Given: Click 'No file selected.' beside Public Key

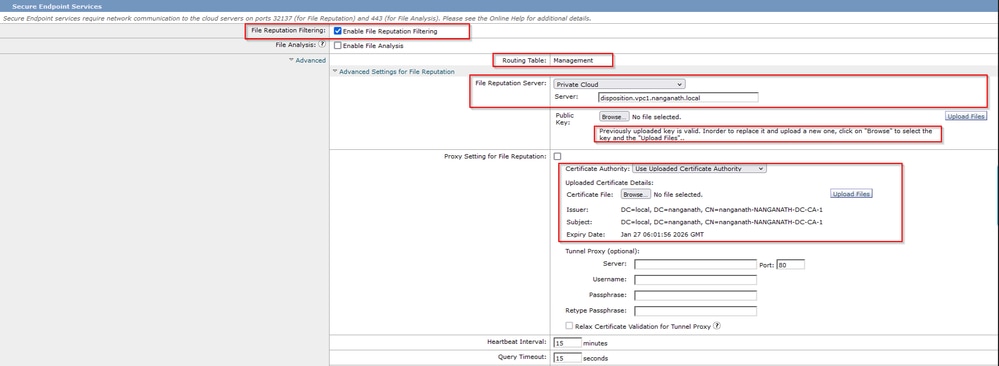Looking at the screenshot, I should [656, 117].
